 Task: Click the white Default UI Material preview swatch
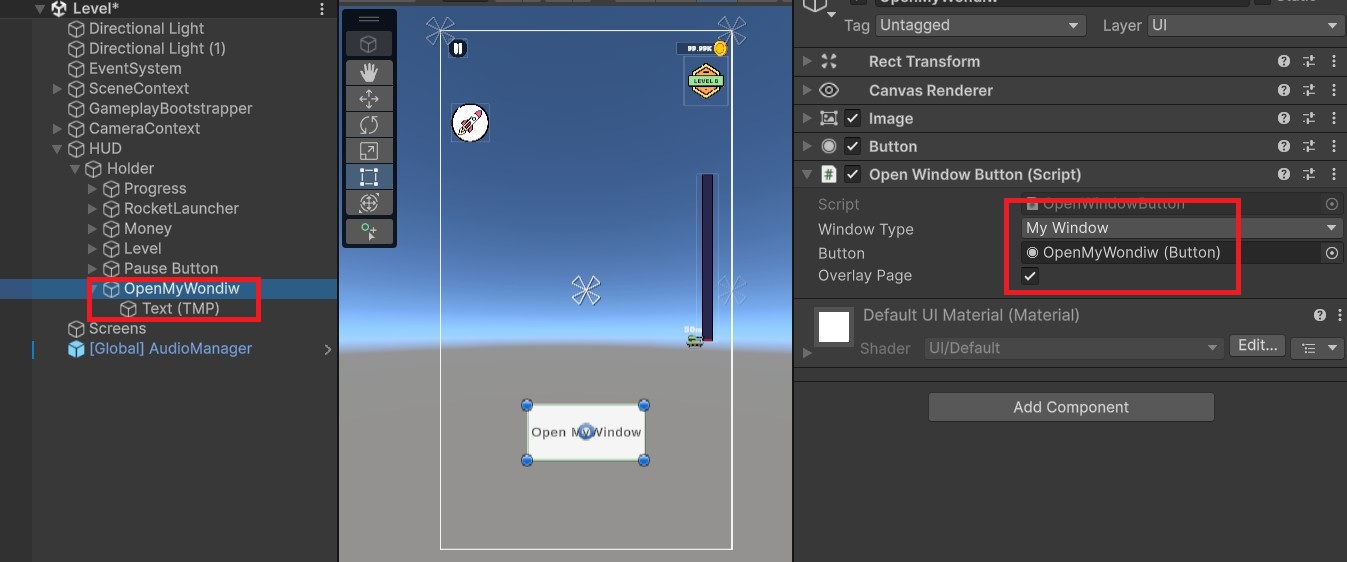click(834, 326)
